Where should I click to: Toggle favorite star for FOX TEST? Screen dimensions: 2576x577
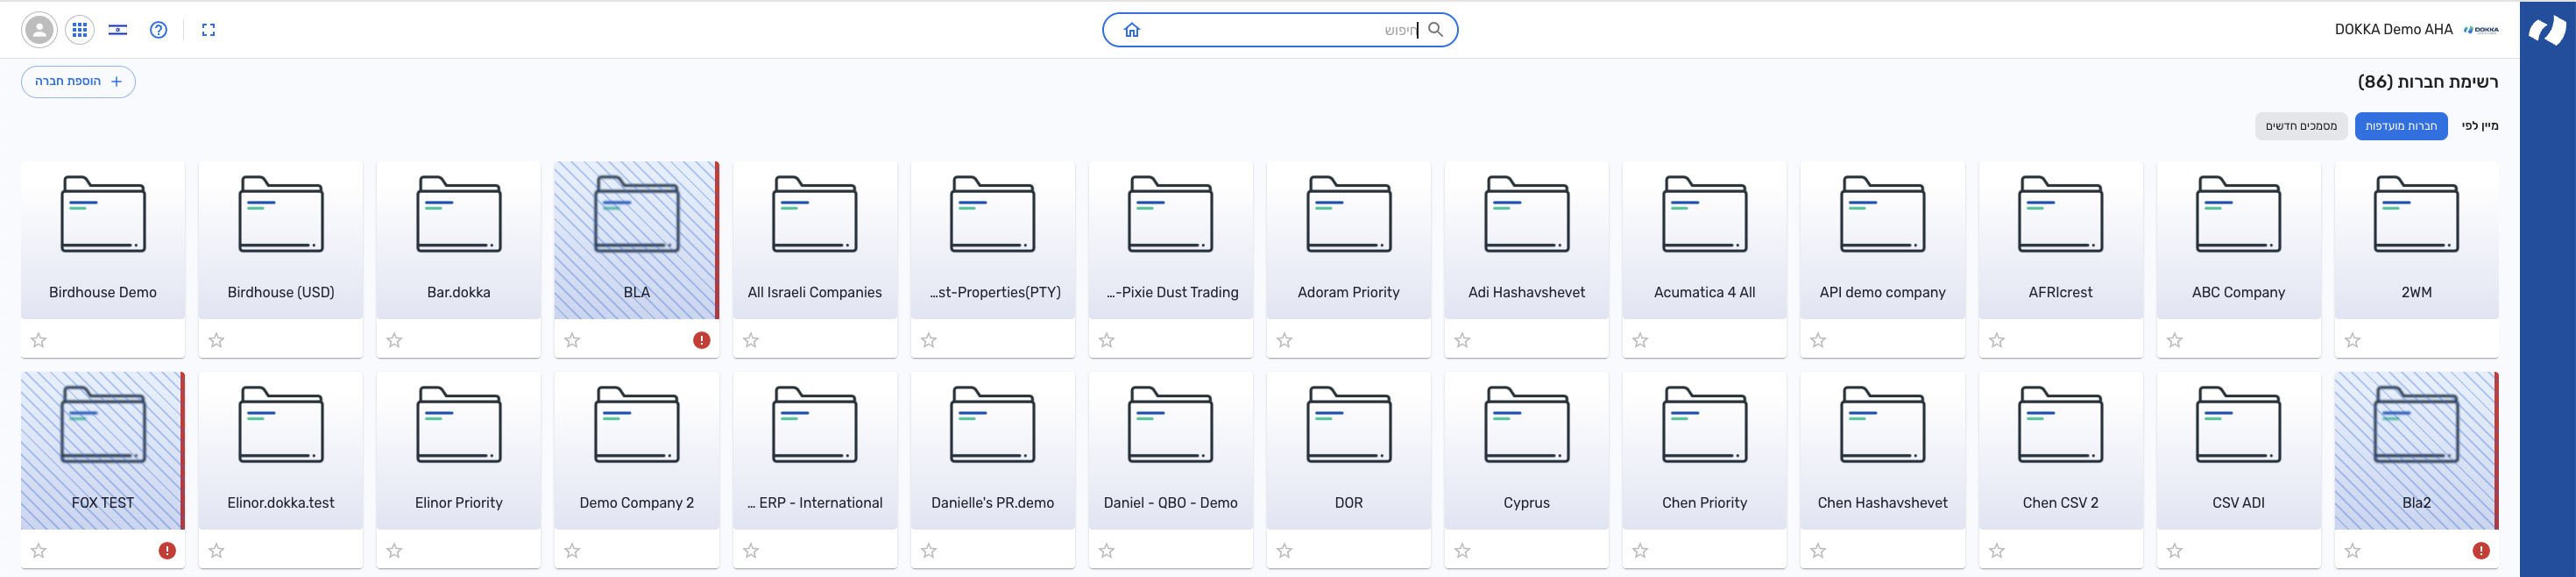(x=39, y=550)
